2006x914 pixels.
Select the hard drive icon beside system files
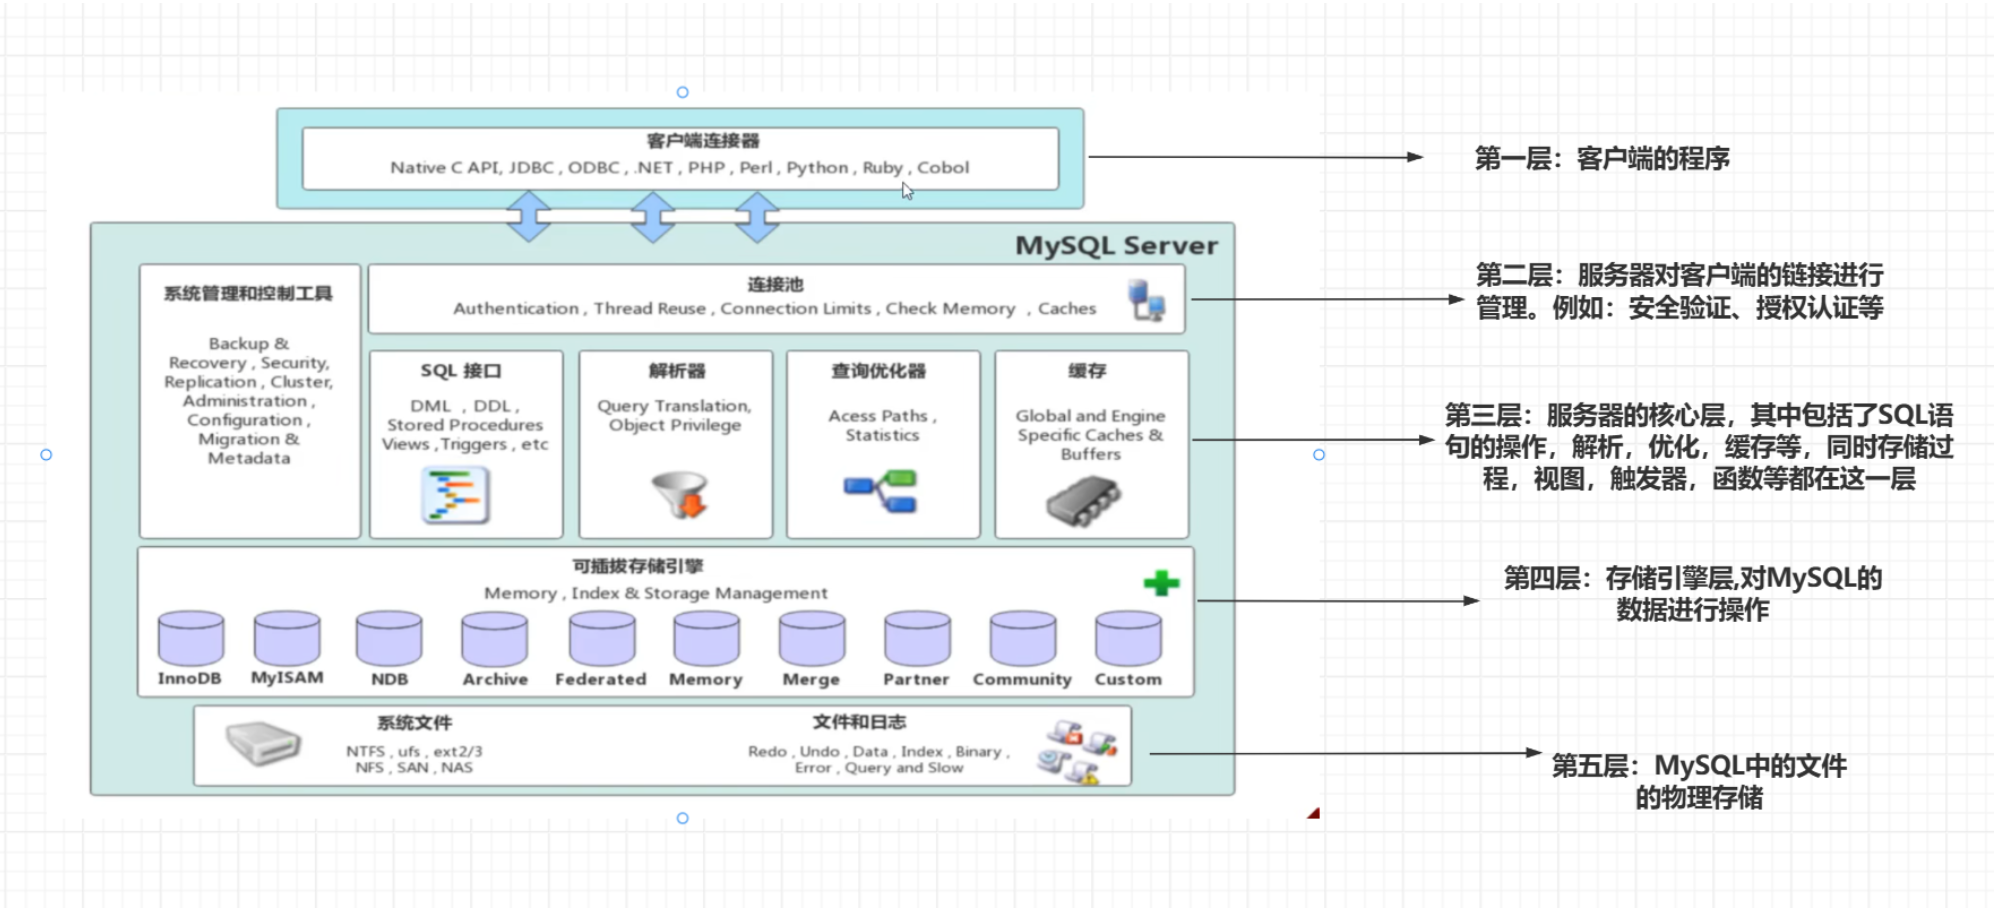click(263, 744)
